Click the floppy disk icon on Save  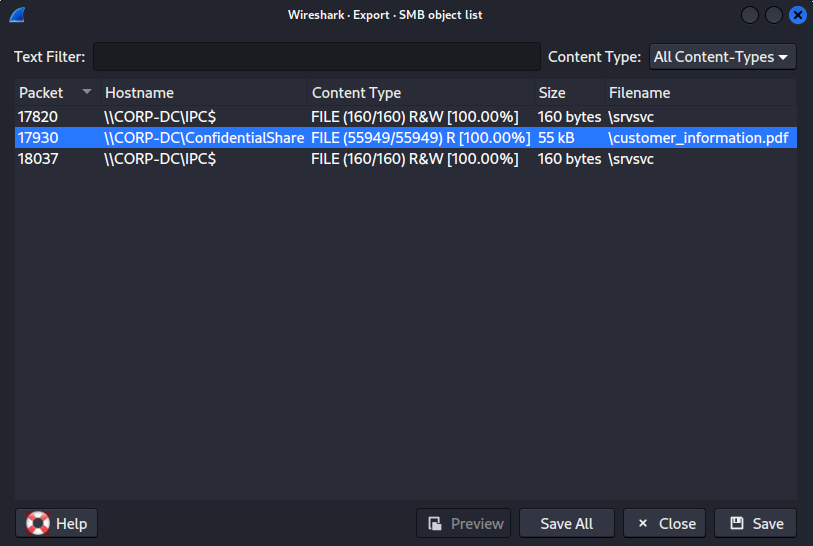tap(737, 523)
